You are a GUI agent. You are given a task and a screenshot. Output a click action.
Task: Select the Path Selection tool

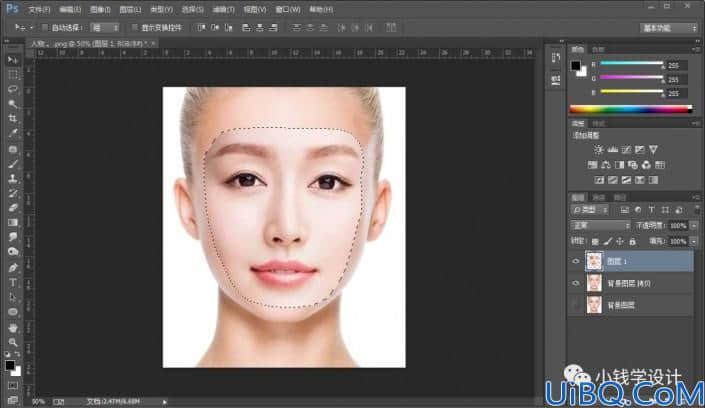tap(13, 297)
